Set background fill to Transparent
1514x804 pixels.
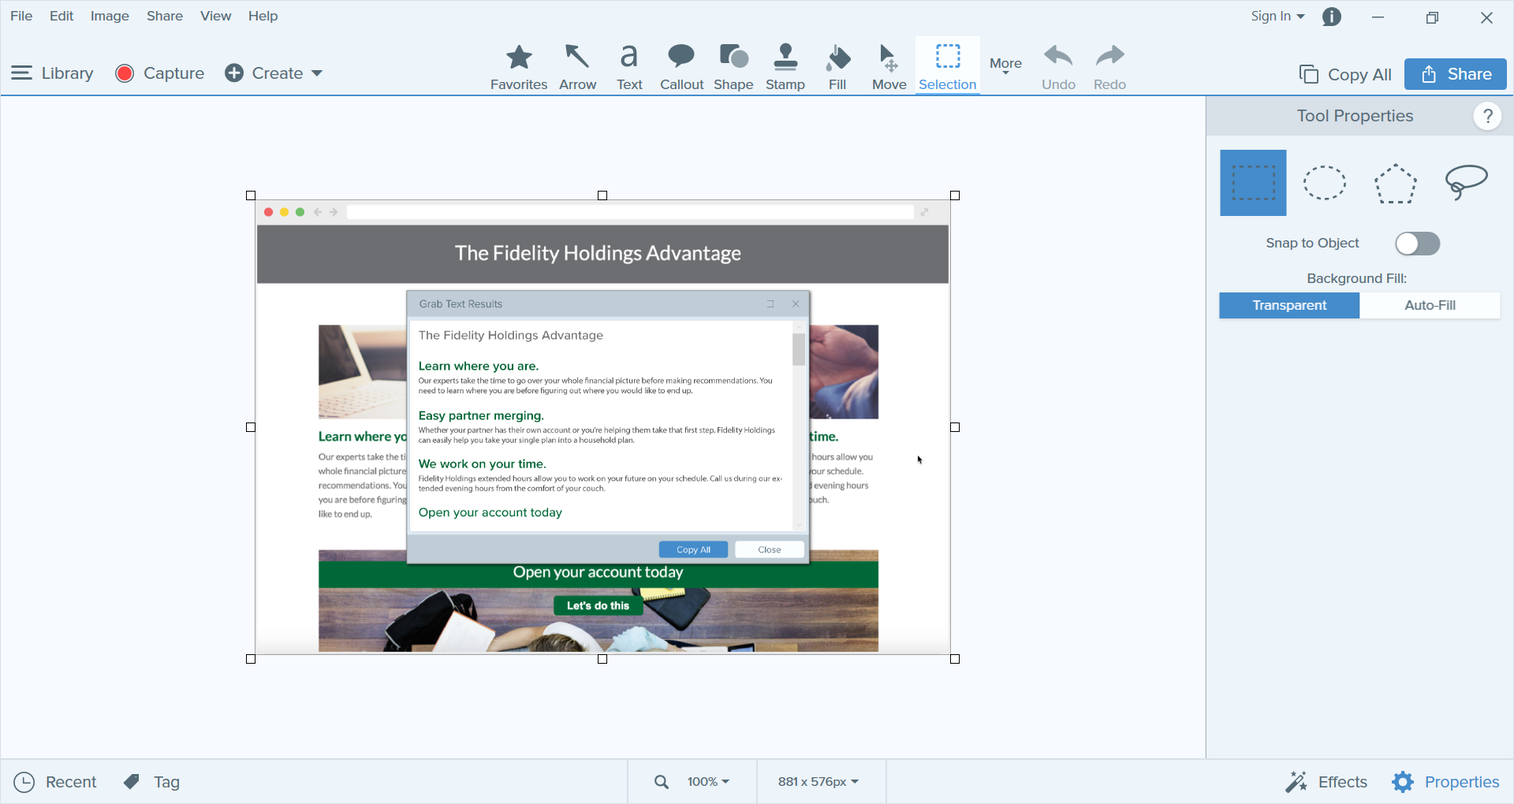coord(1289,305)
